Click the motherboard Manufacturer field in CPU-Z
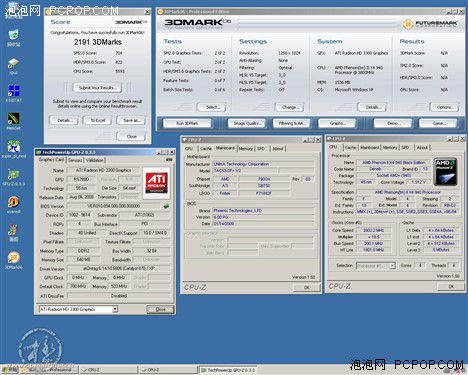468x375 pixels. (263, 164)
